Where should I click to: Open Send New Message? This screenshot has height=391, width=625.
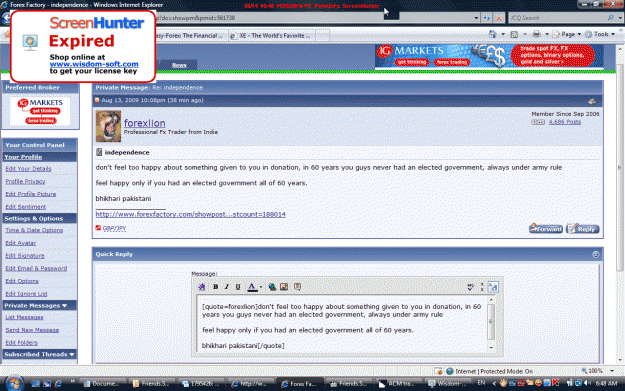click(x=32, y=330)
